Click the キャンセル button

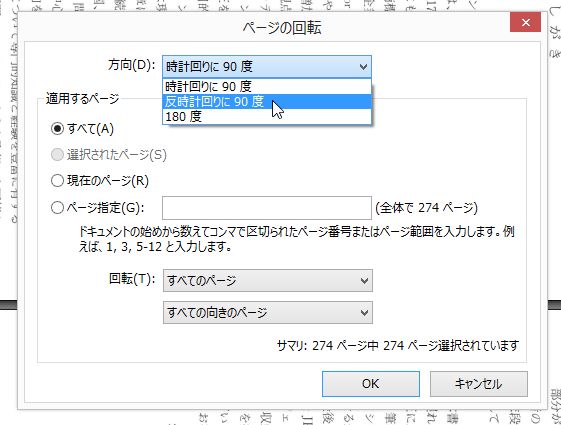[479, 384]
